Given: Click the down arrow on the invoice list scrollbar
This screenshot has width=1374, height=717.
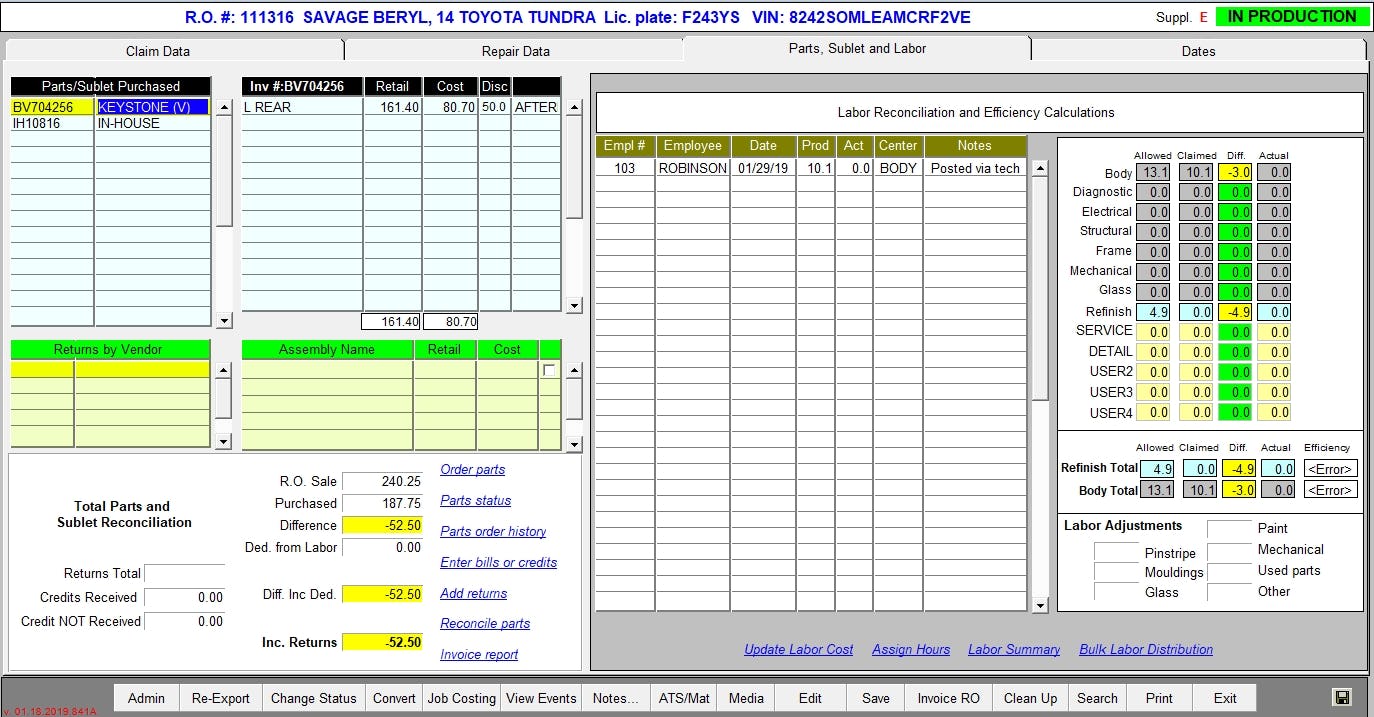Looking at the screenshot, I should 573,308.
